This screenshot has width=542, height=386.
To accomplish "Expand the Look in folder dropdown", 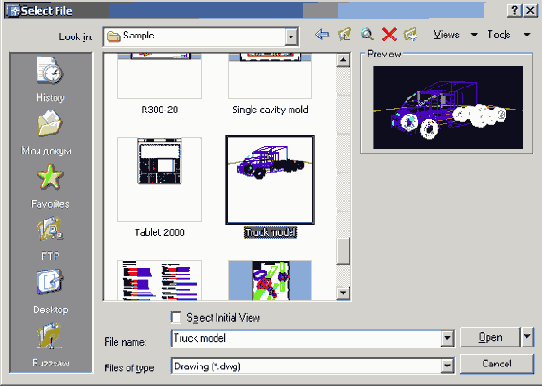I will click(291, 36).
